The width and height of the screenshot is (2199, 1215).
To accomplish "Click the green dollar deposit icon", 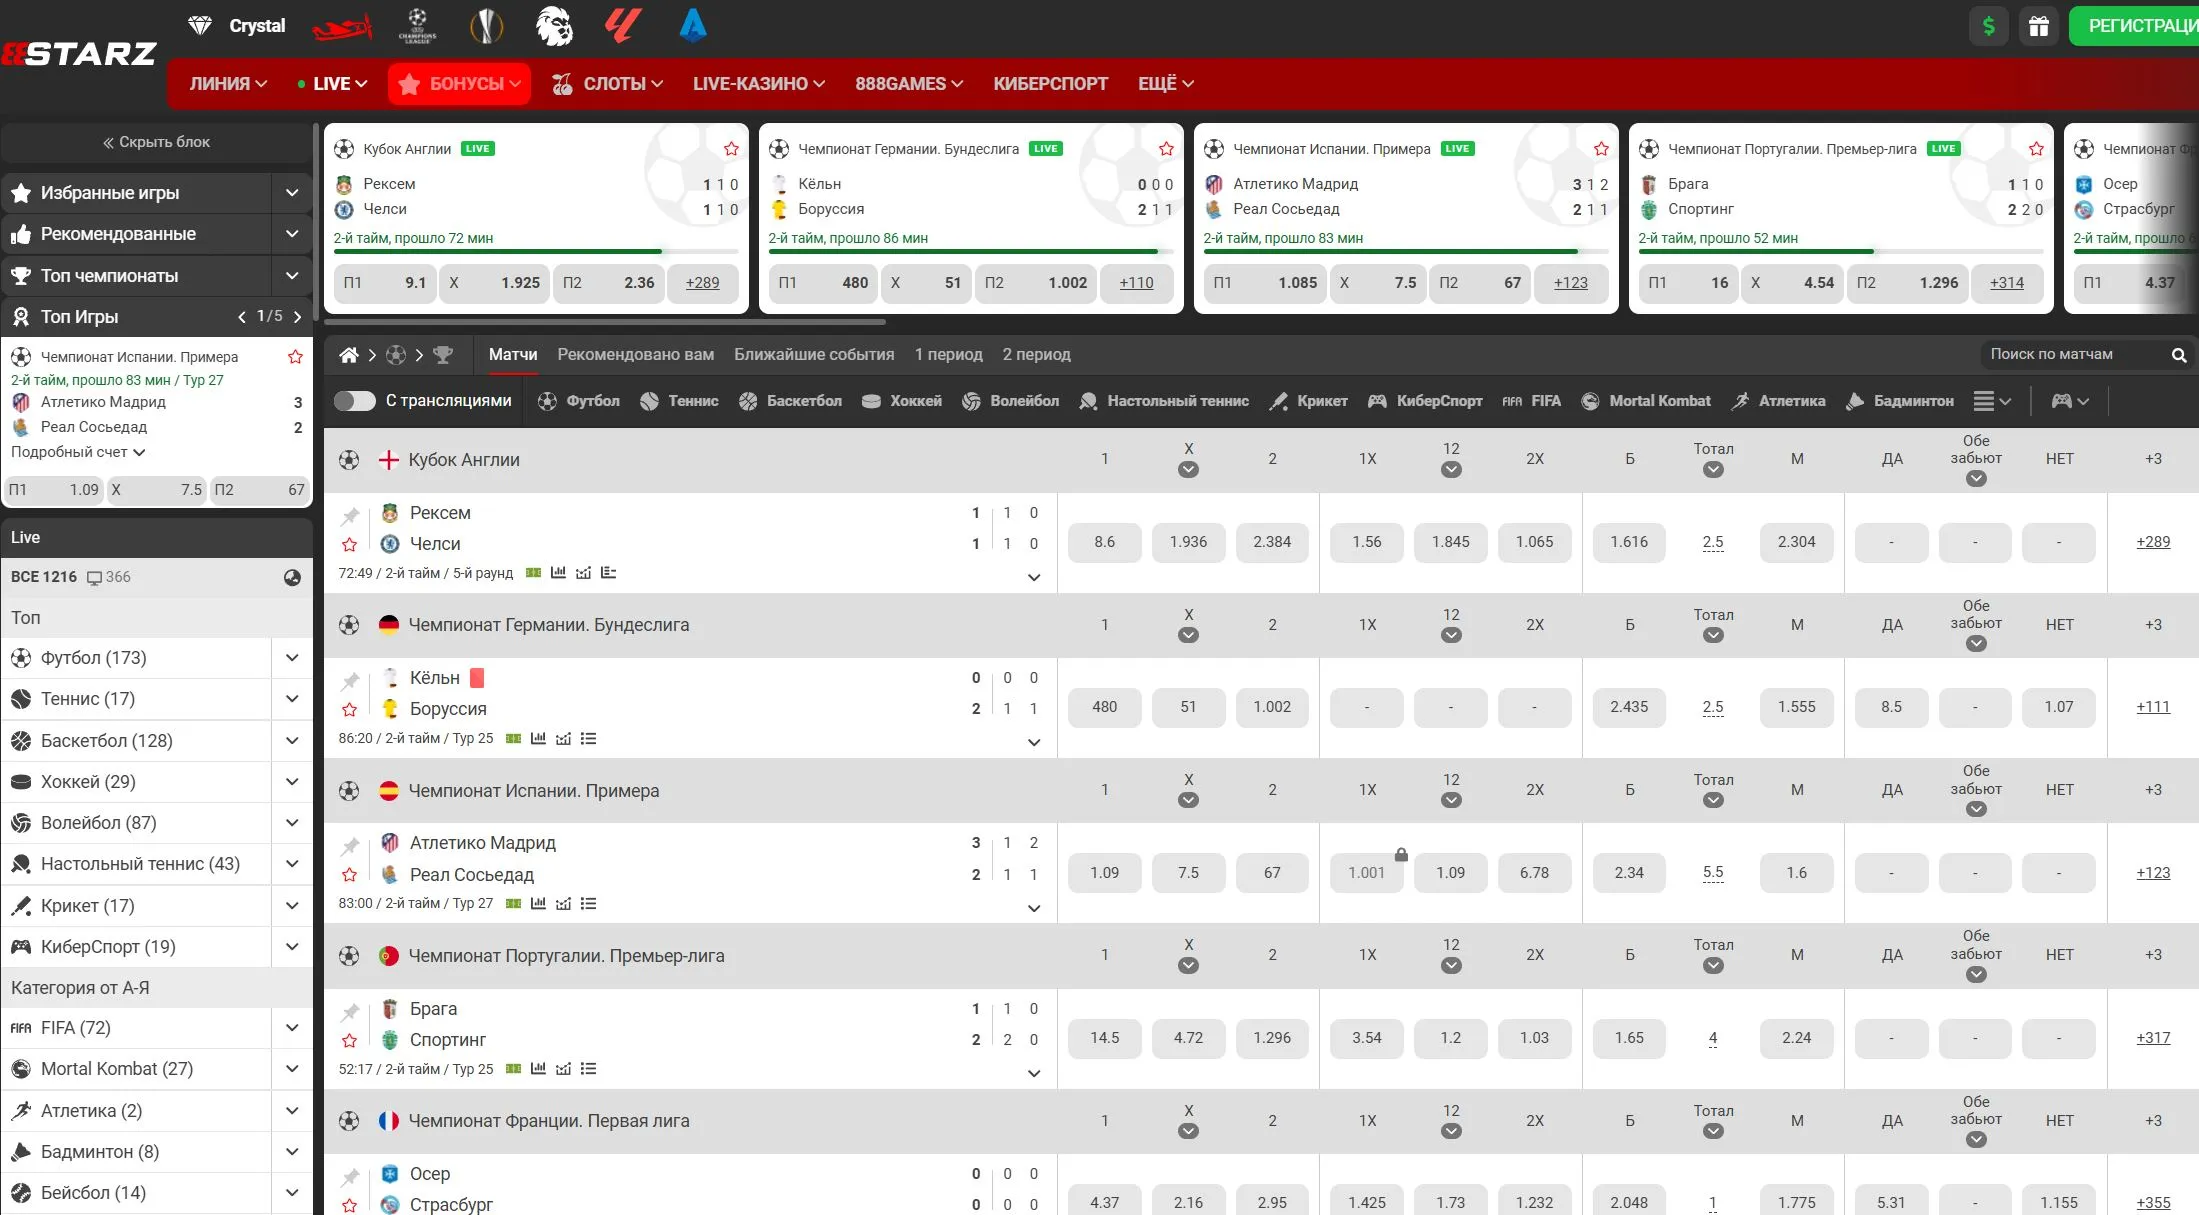I will point(1988,26).
